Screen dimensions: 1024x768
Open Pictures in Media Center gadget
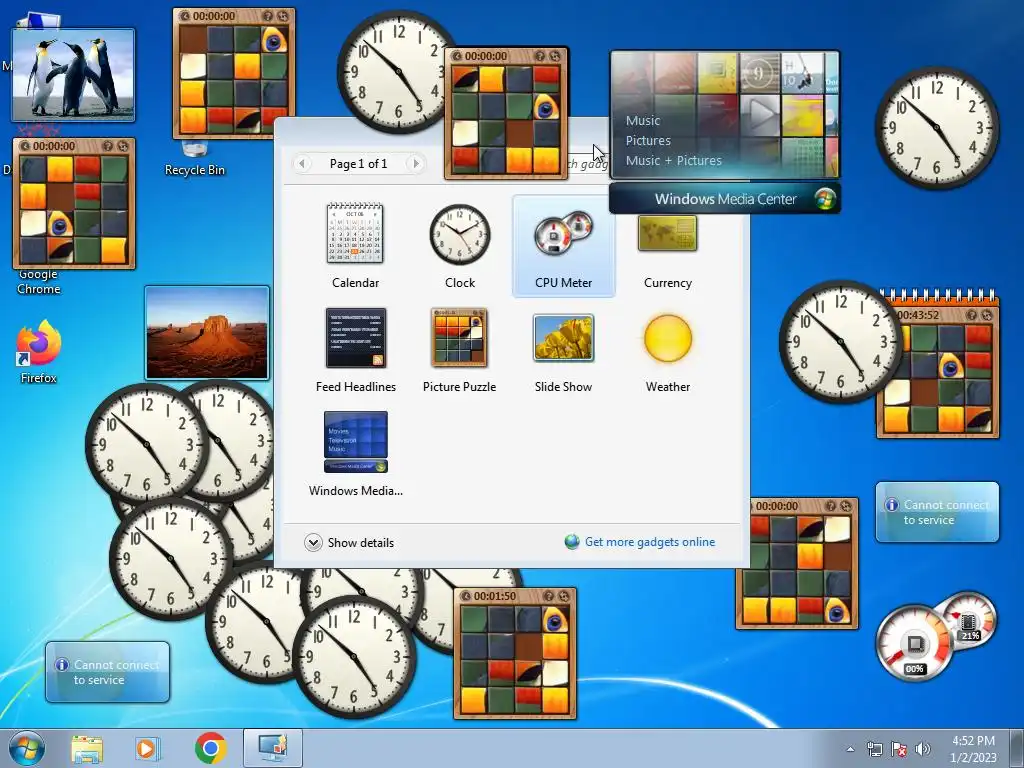tap(648, 140)
